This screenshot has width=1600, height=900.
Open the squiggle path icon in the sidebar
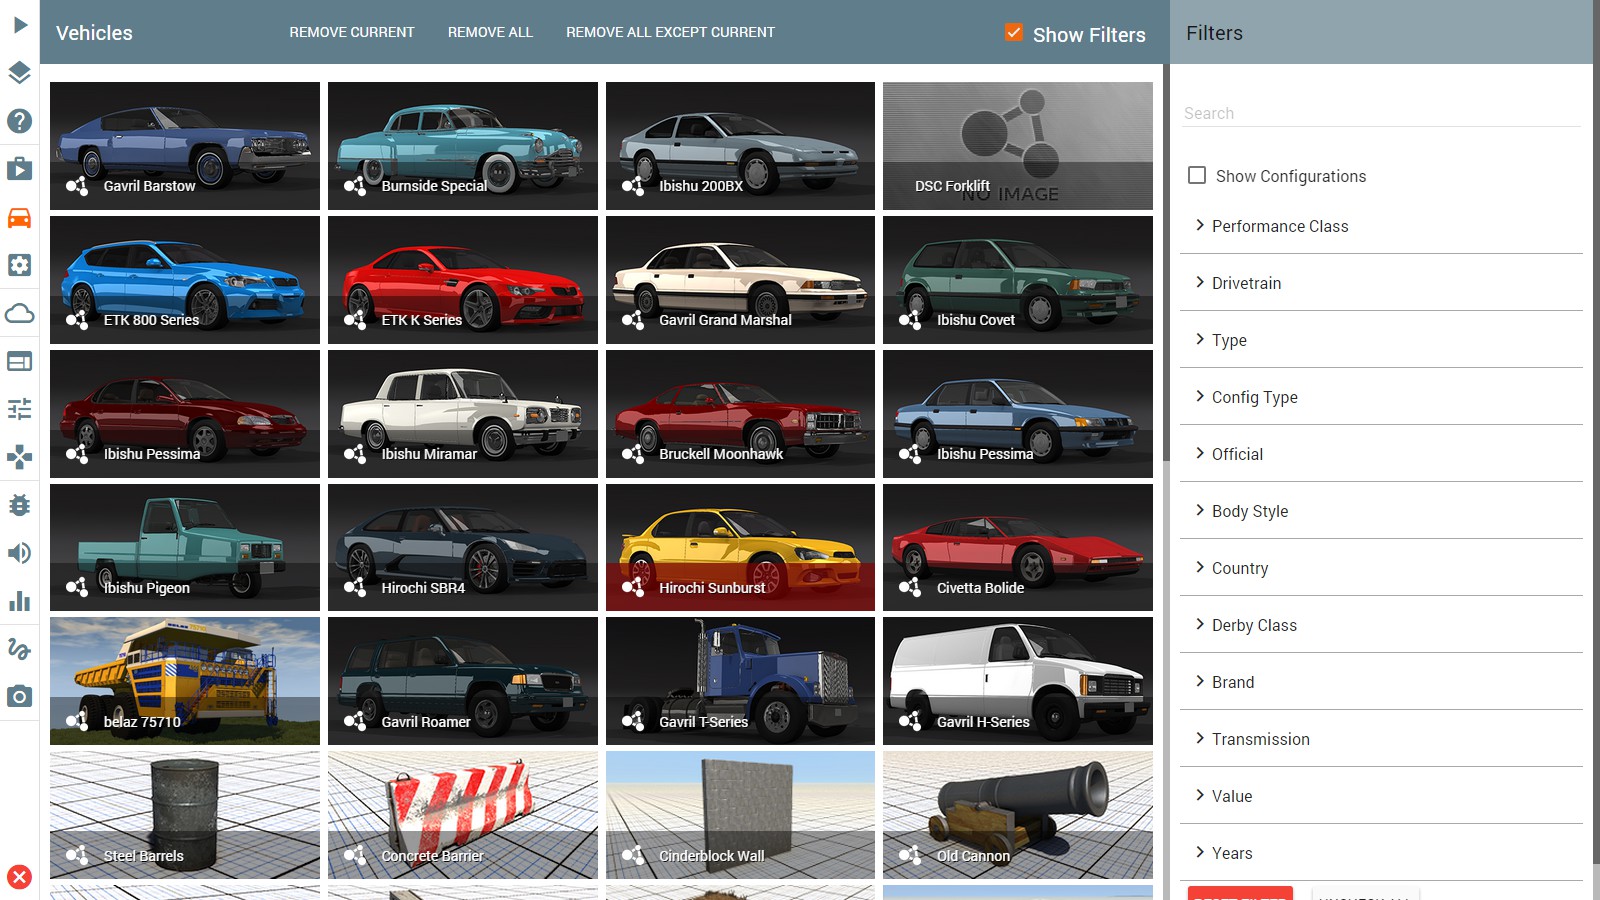coord(19,649)
